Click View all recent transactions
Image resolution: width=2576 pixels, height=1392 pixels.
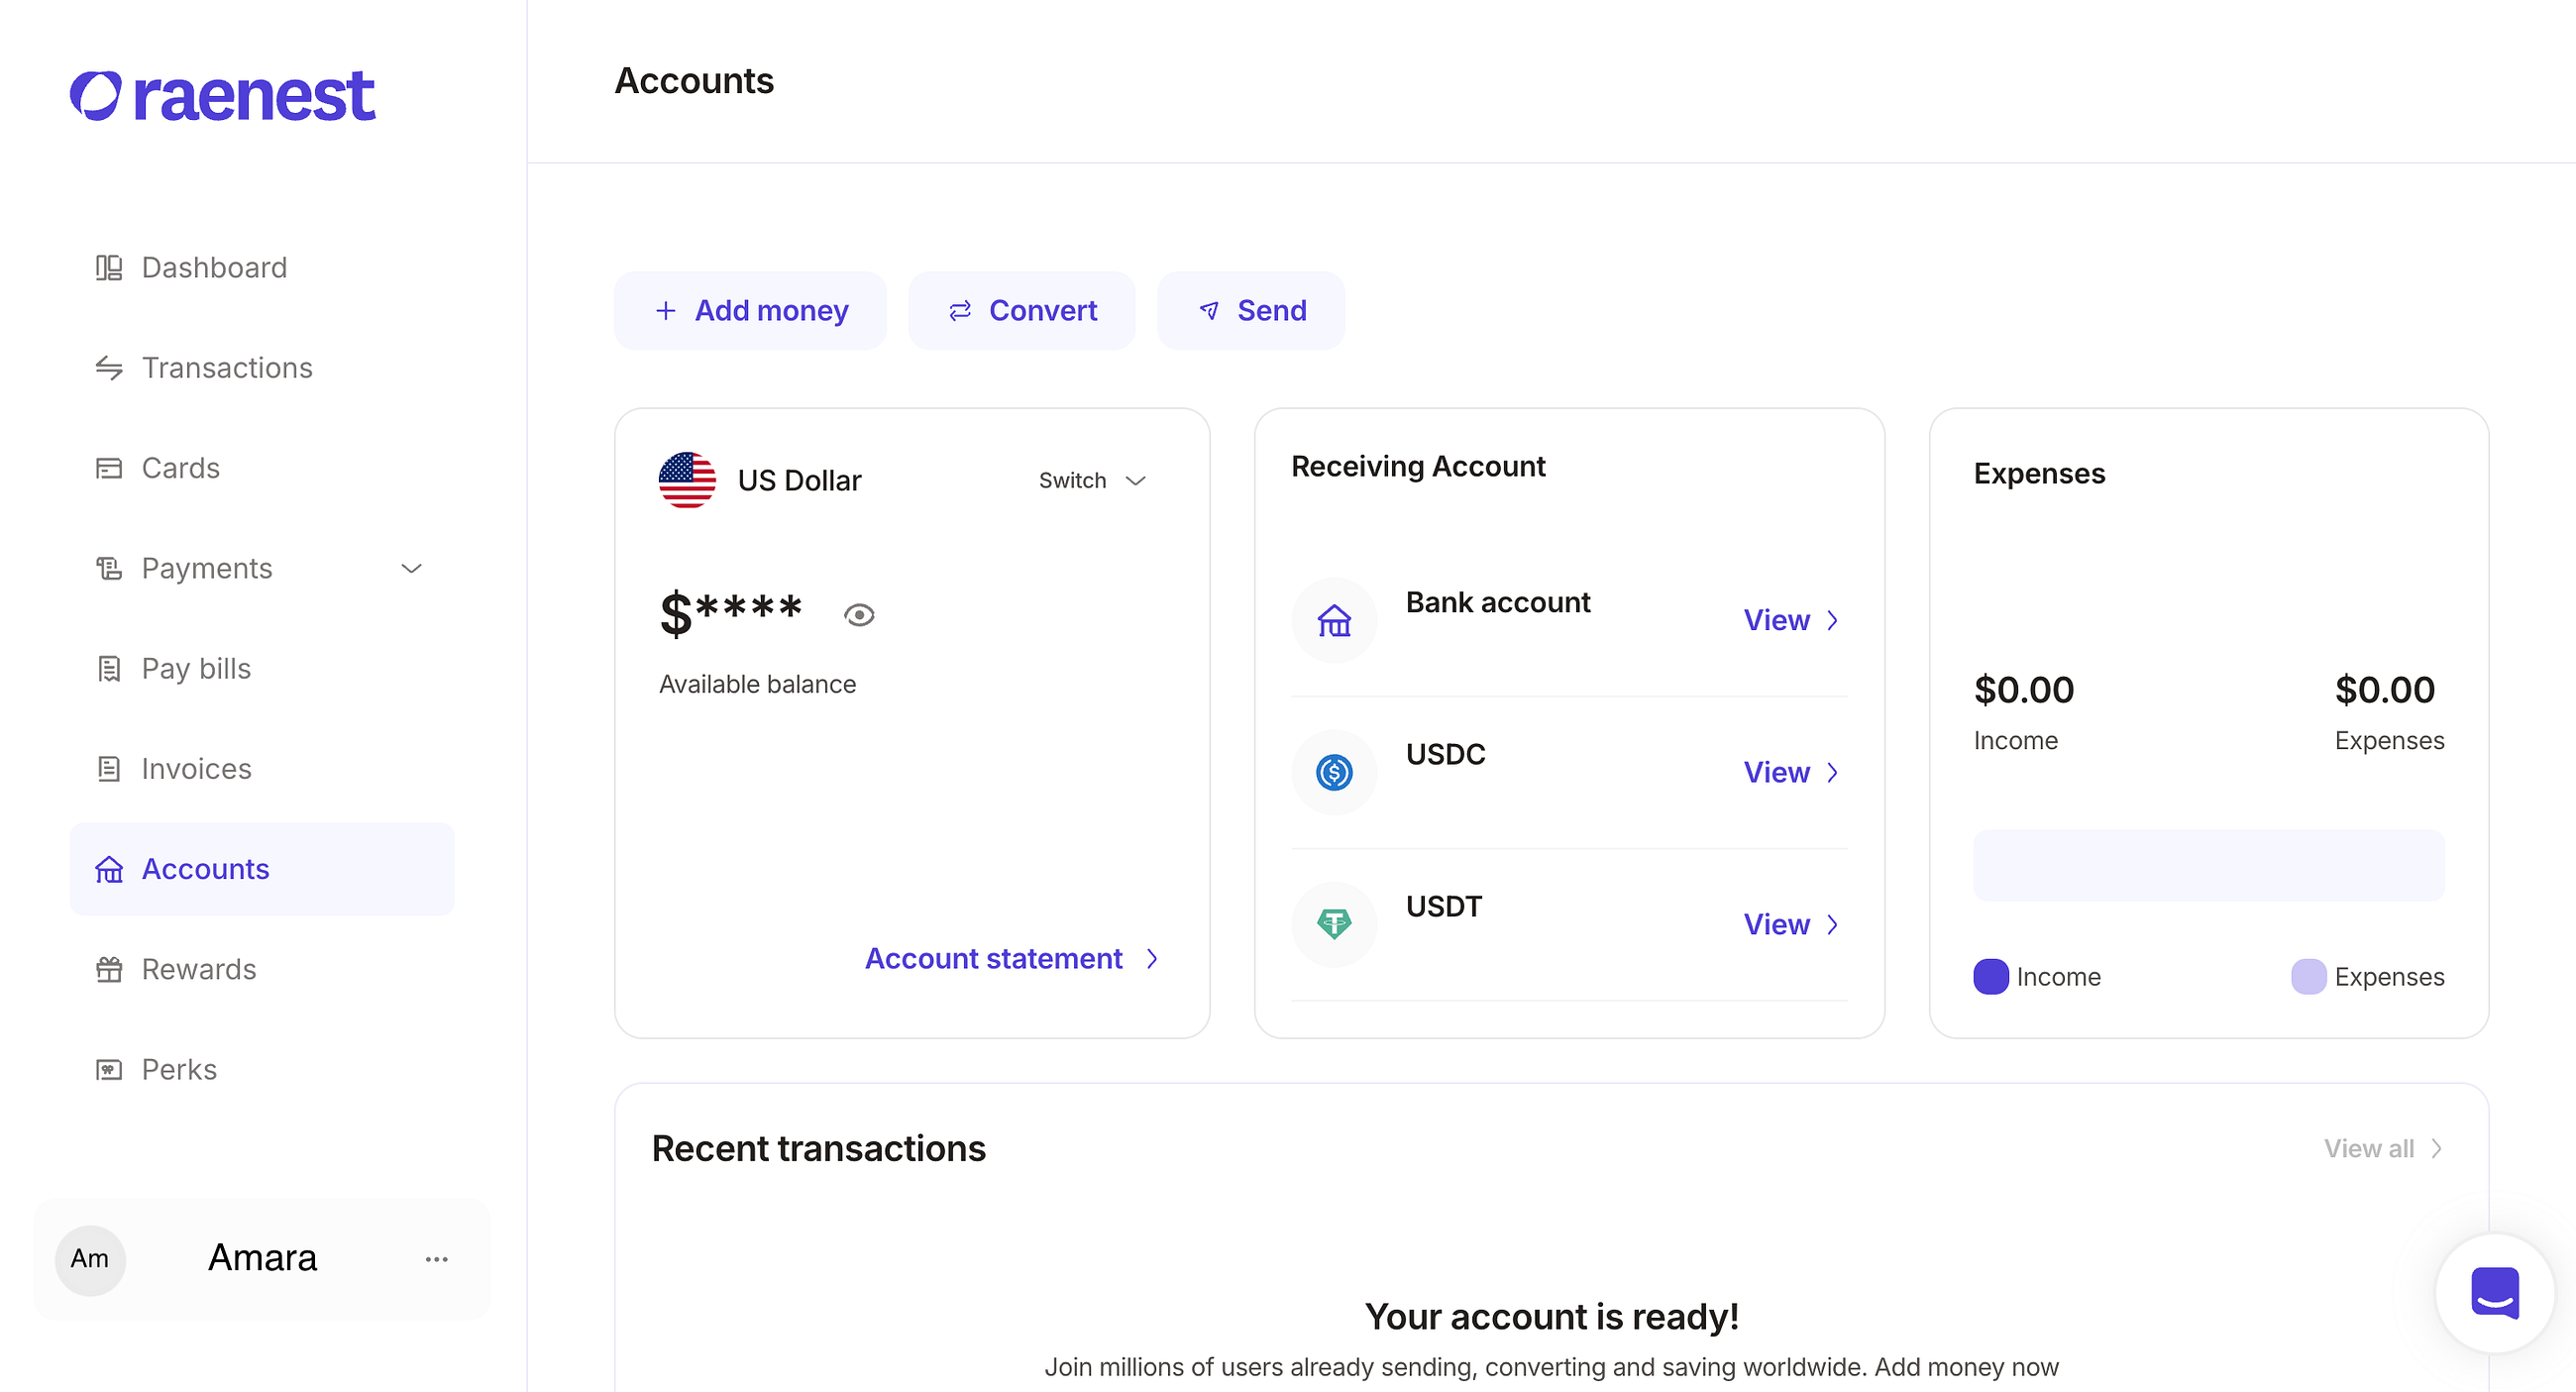coord(2384,1148)
